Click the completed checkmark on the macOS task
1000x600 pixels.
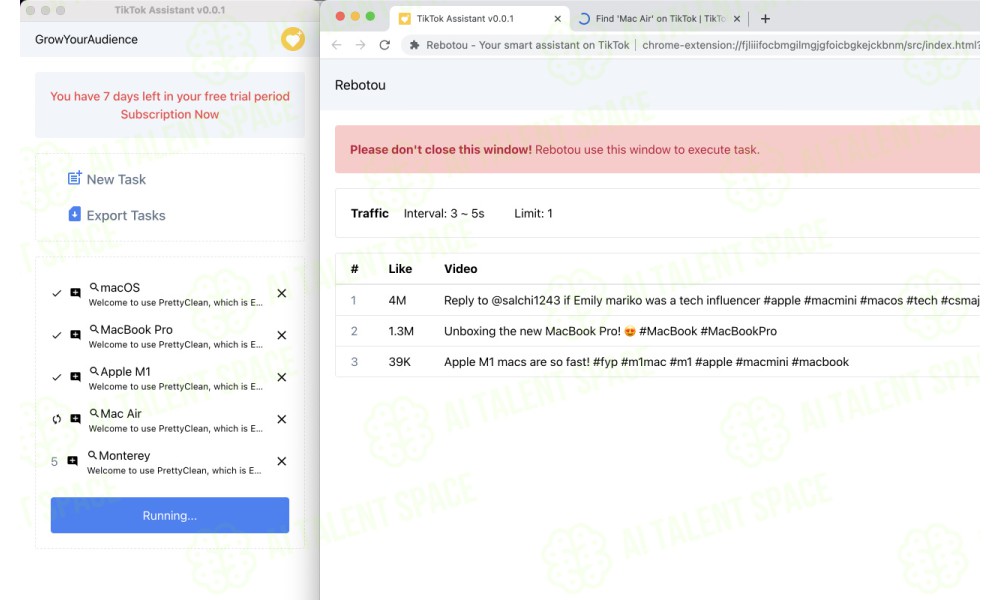[x=57, y=293]
